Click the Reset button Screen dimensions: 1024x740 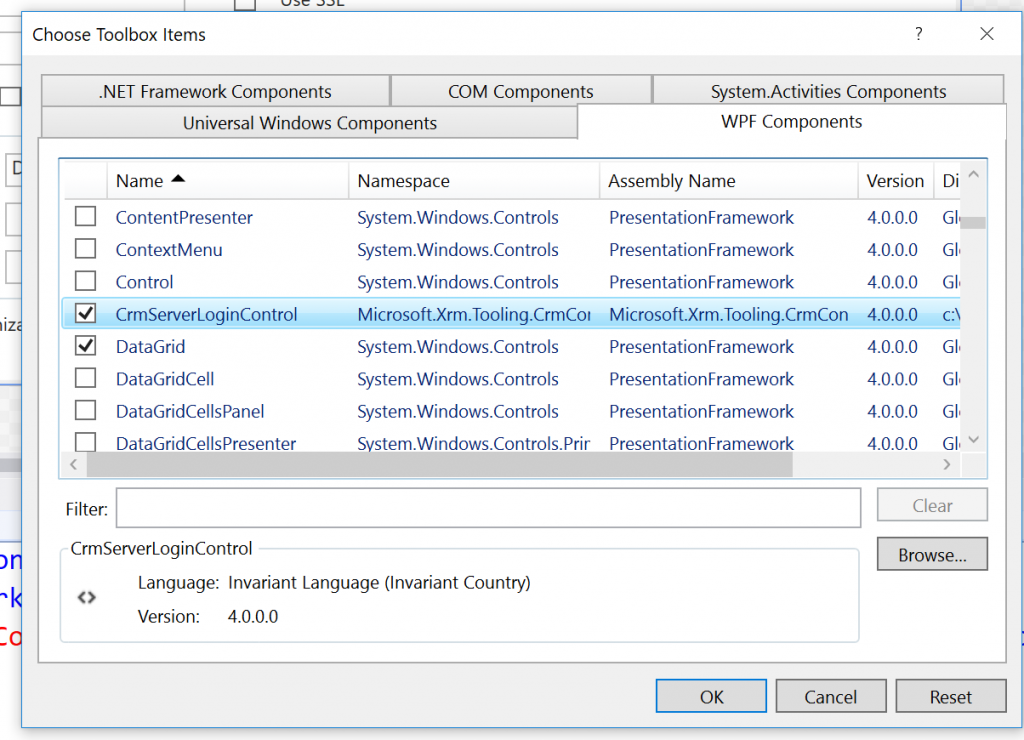(x=950, y=696)
